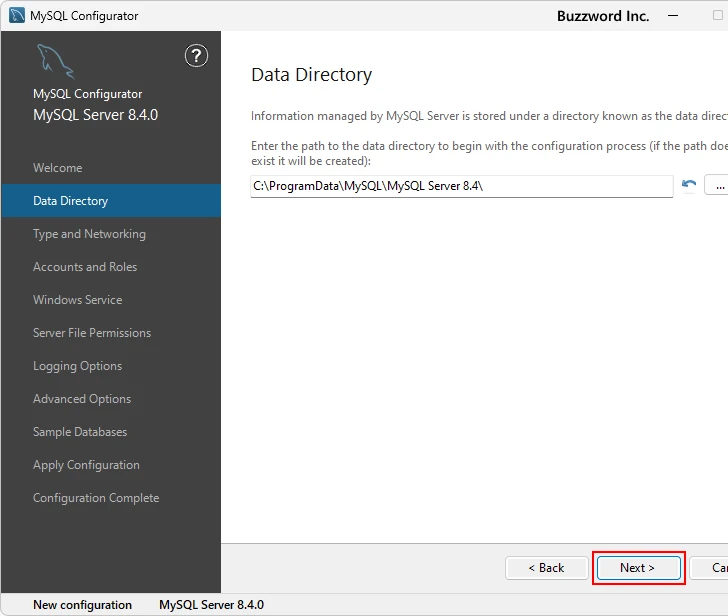Click the Data Directory page heading
The image size is (728, 616).
pos(312,74)
